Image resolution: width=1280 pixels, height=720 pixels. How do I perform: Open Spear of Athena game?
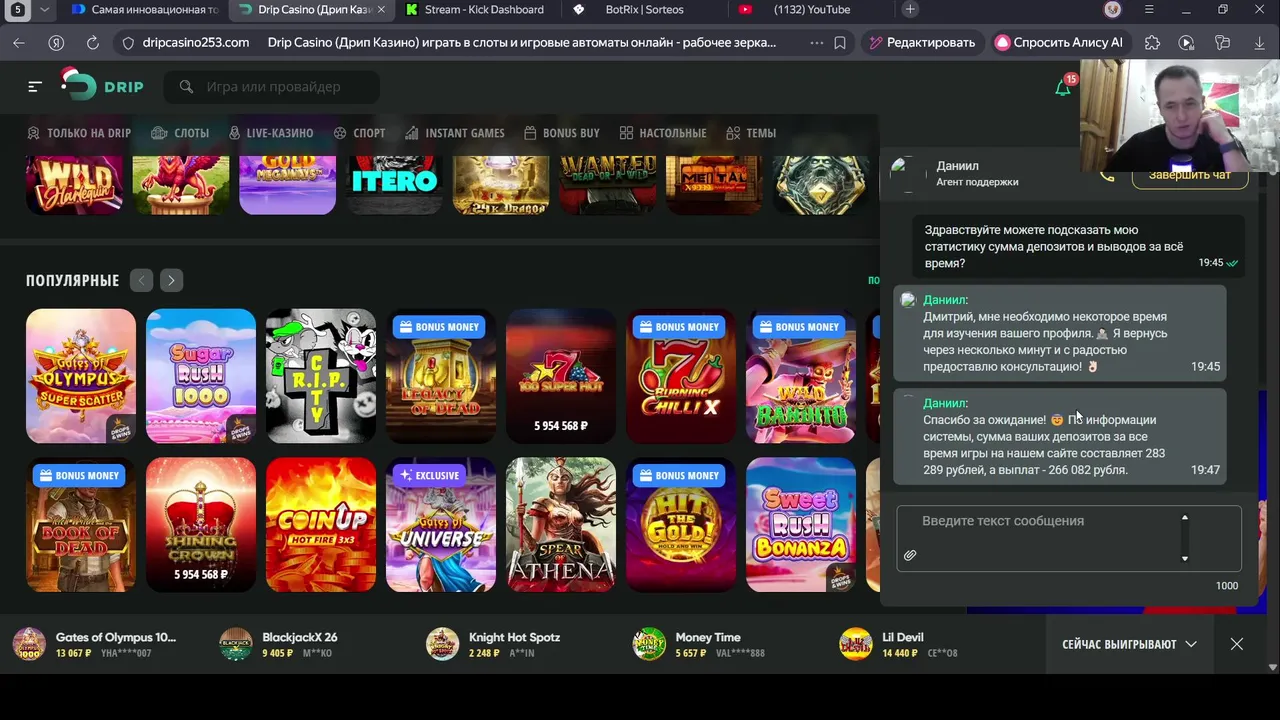pos(561,525)
